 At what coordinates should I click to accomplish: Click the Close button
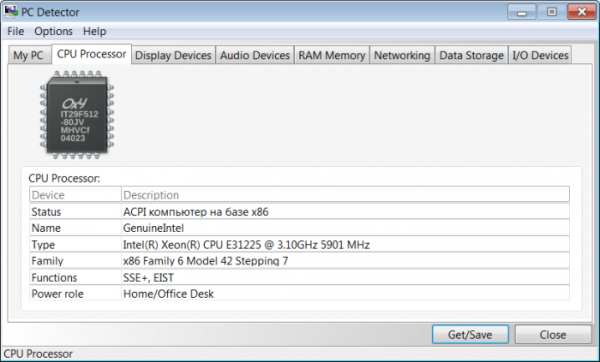(x=553, y=334)
